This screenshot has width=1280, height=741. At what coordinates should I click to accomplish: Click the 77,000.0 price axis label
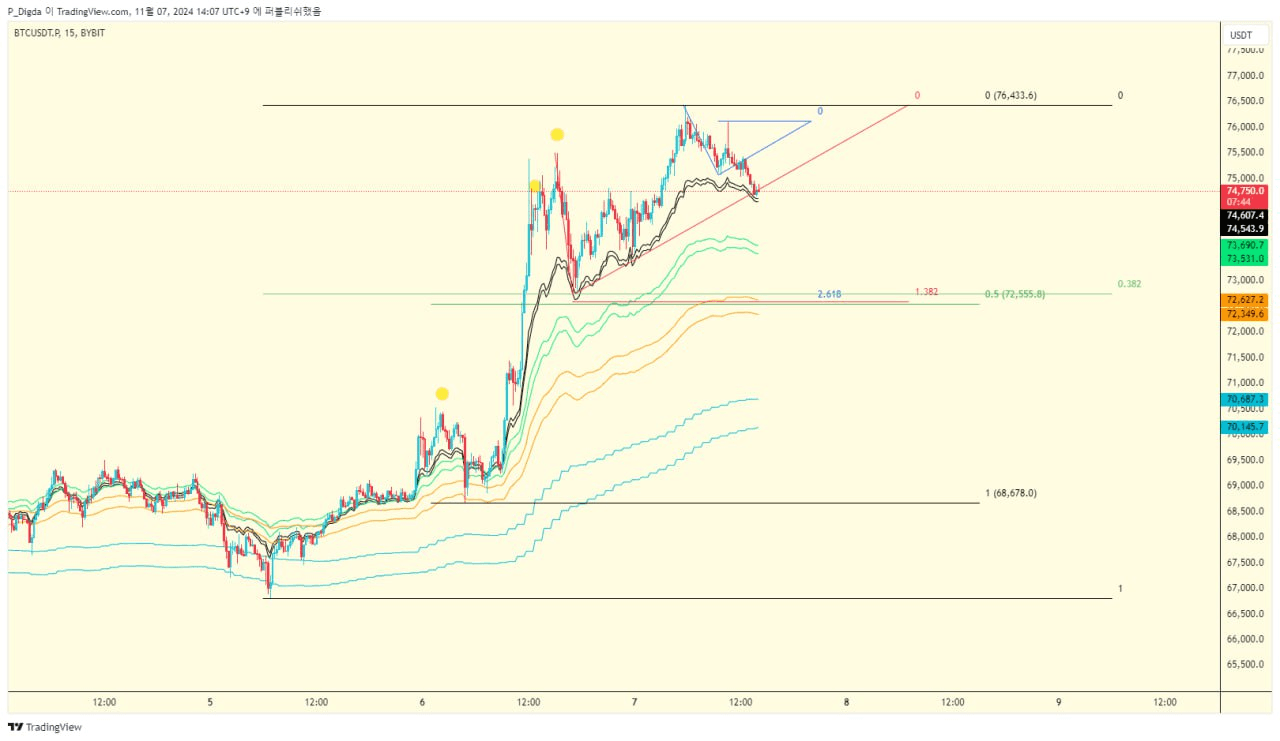(1244, 76)
